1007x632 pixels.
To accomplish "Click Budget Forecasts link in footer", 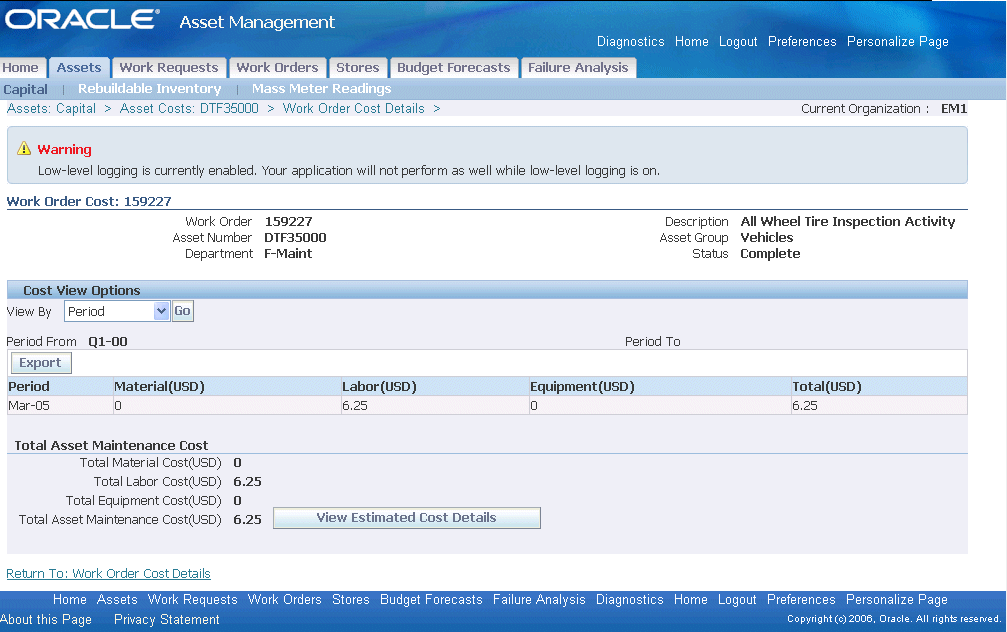I will point(431,599).
